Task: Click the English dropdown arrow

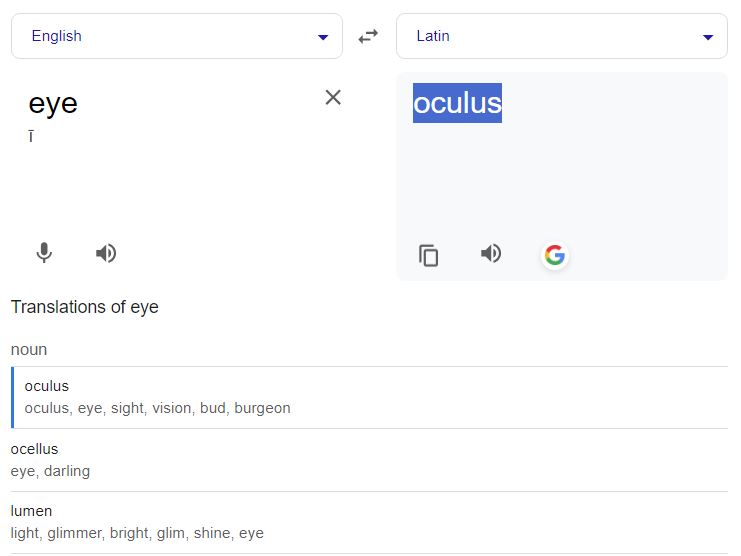Action: point(322,37)
